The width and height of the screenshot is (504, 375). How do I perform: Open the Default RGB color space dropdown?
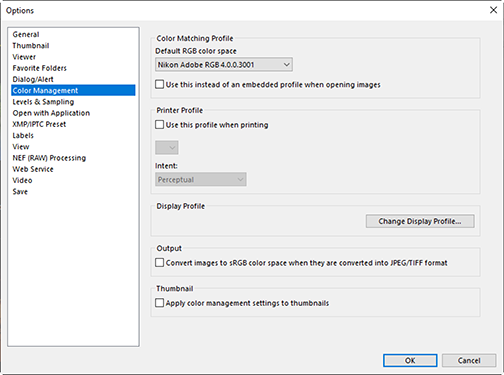[x=224, y=65]
